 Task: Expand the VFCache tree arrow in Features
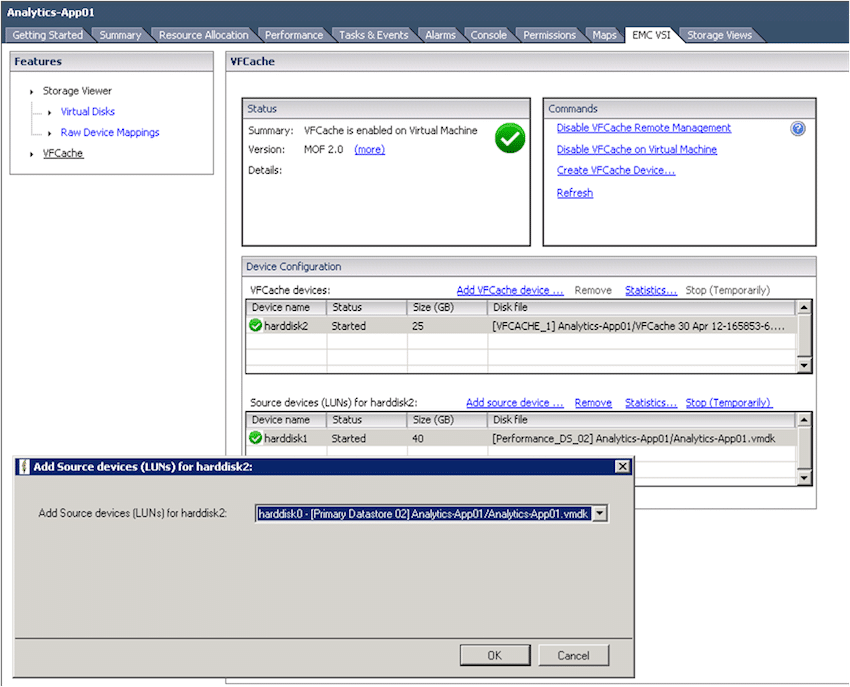tap(31, 154)
